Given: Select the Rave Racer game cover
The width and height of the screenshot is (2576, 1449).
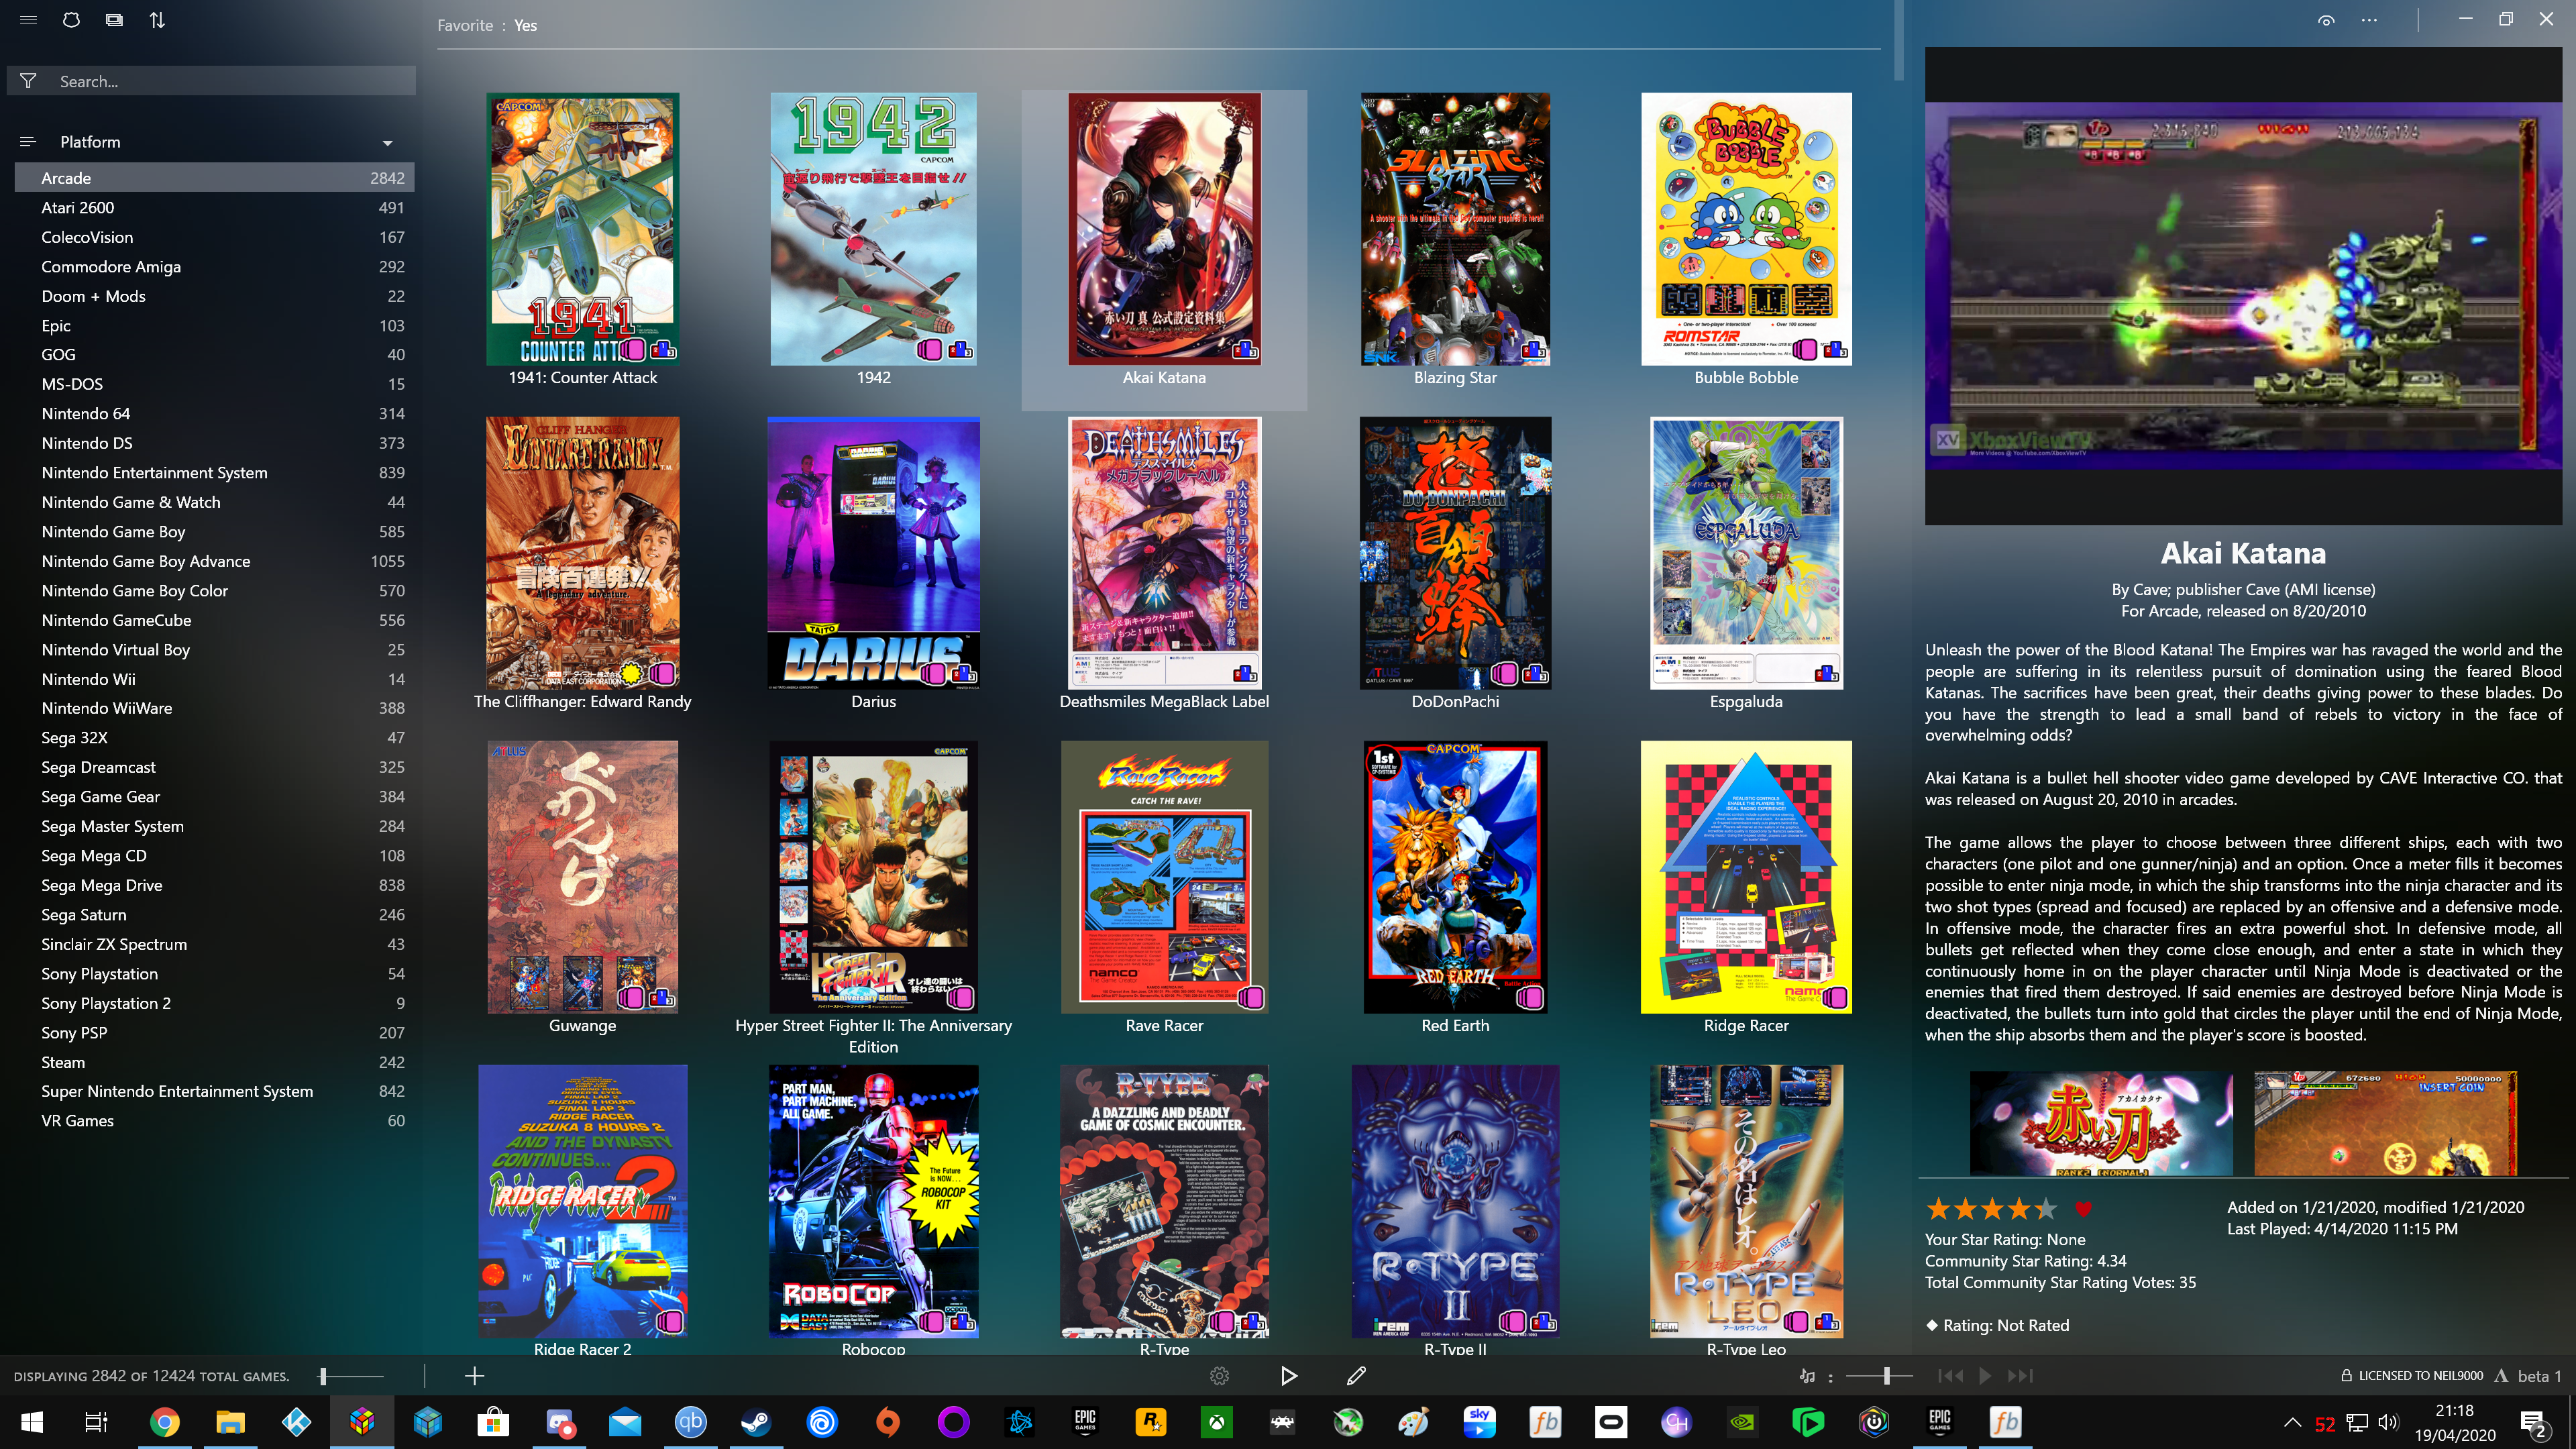Looking at the screenshot, I should pos(1164,877).
